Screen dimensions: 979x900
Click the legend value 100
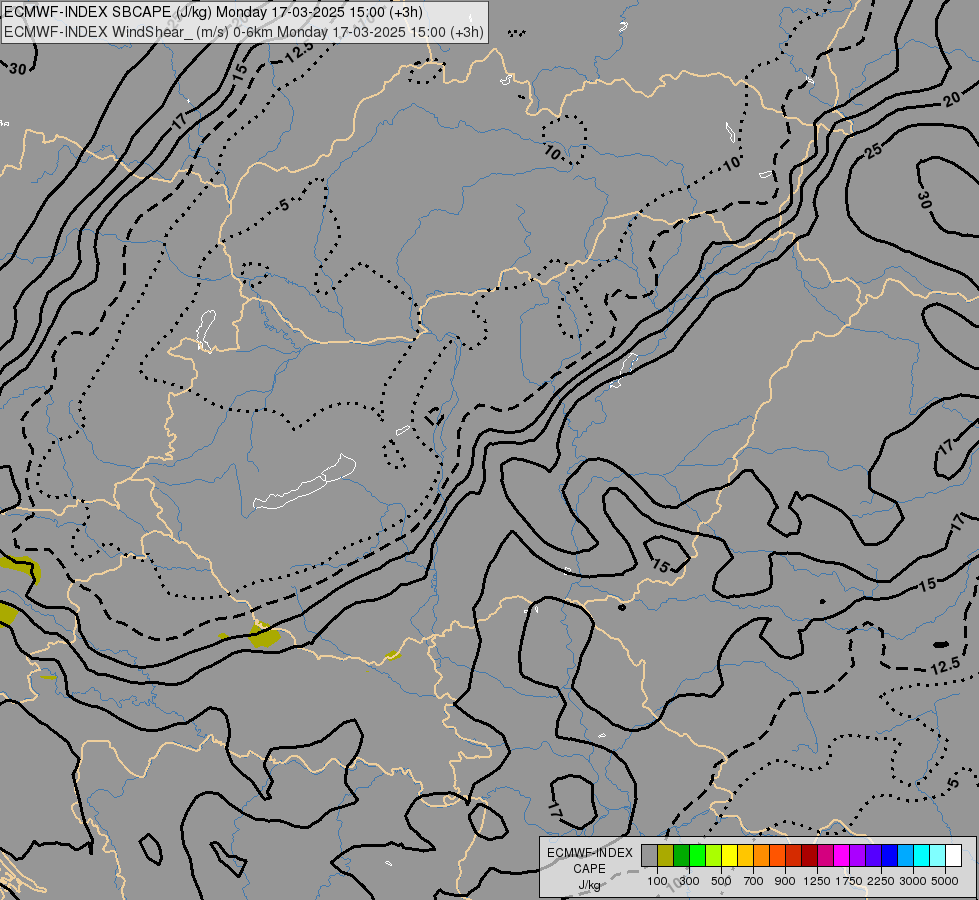657,881
